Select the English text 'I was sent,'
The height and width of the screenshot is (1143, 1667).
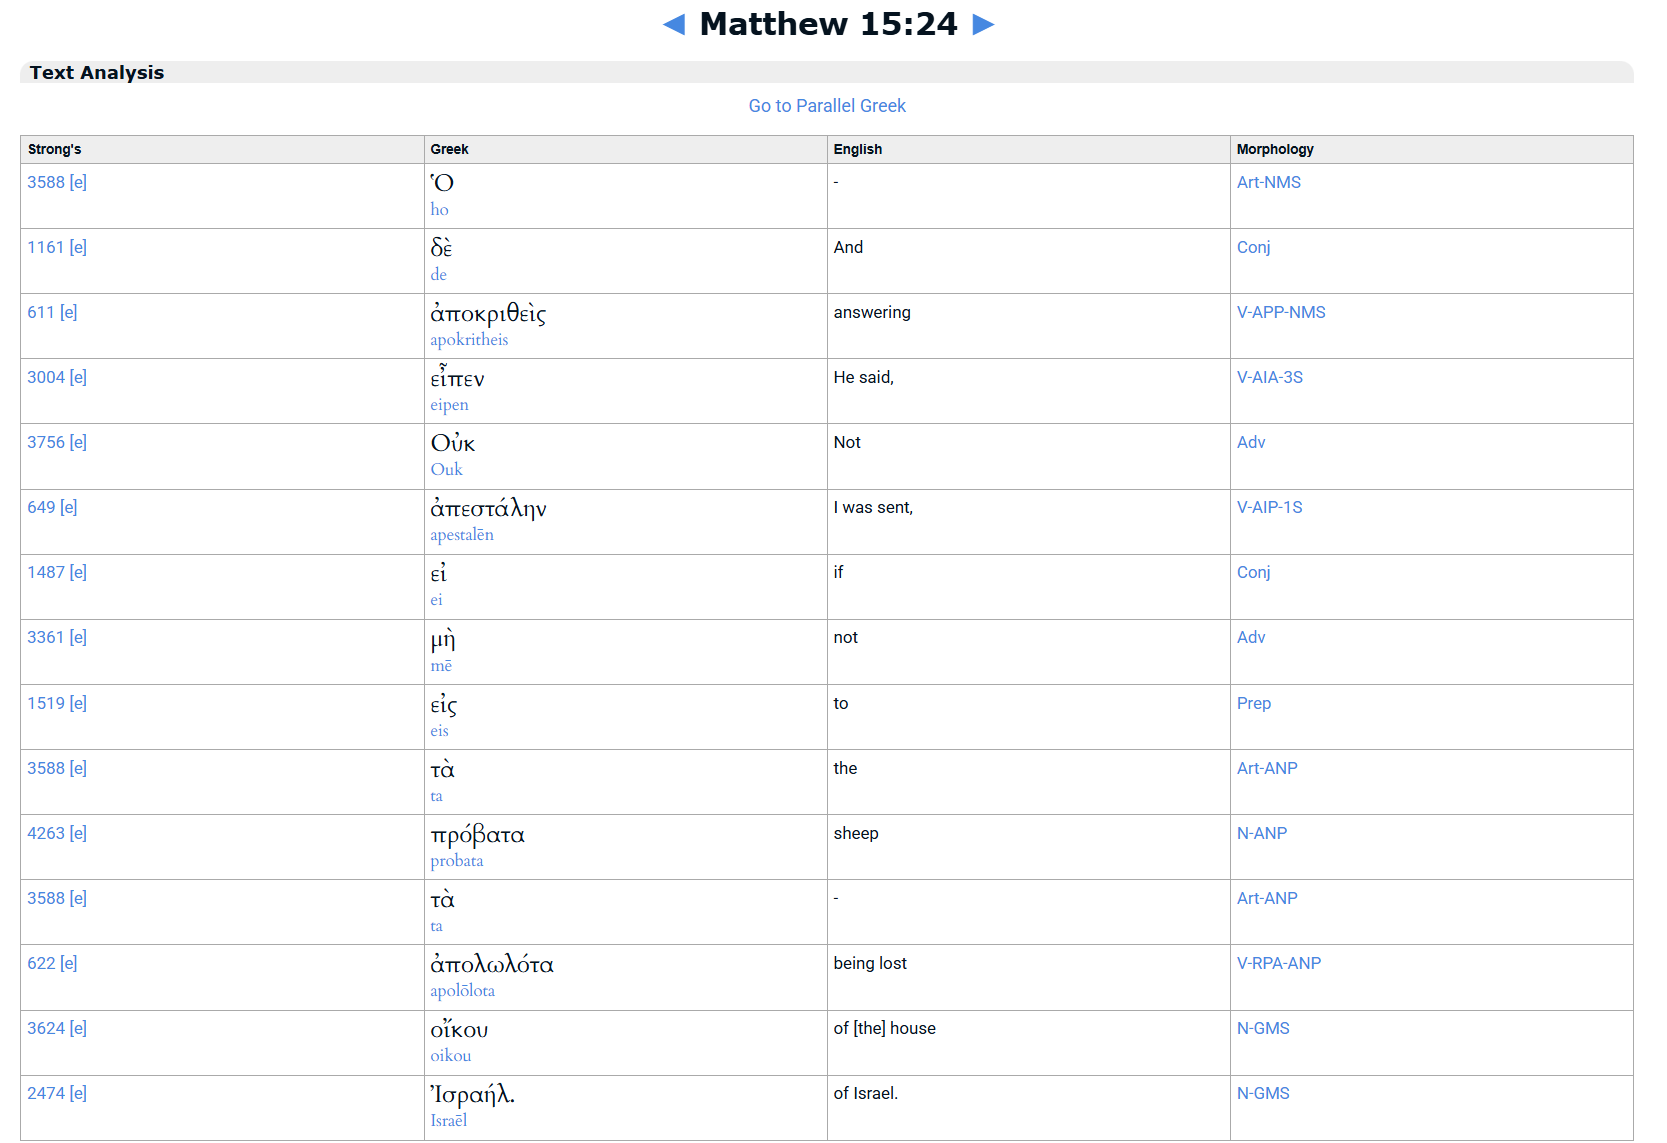[x=873, y=507]
